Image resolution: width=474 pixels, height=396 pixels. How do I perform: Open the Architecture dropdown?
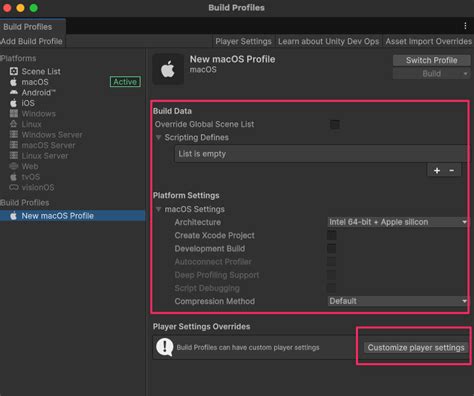(x=398, y=222)
